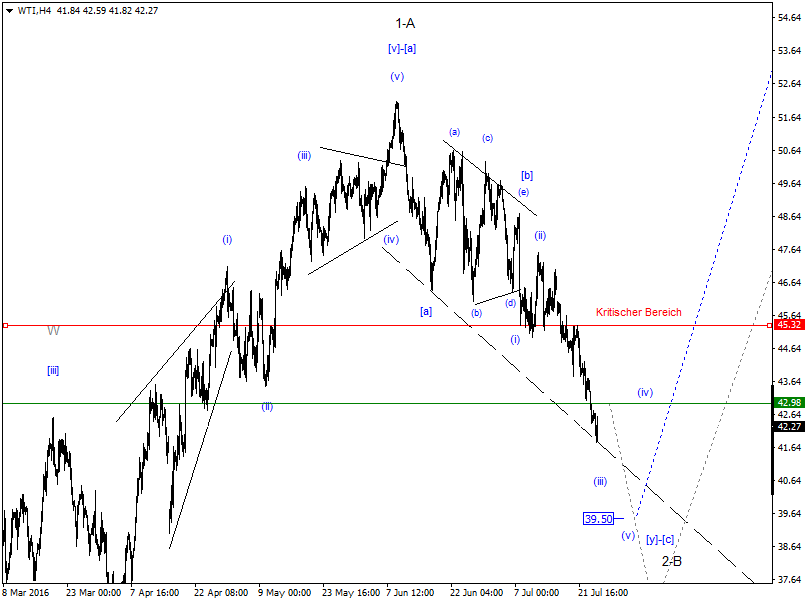Click the 21 Jul 16:00 time axis label
This screenshot has width=812, height=604.
(x=602, y=590)
